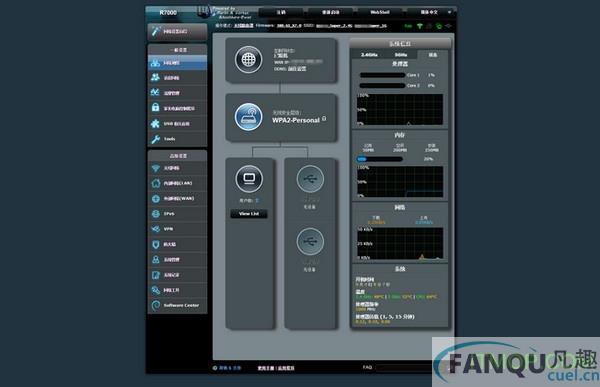Open the WAN settings globe item
The image size is (600, 387).
[177, 199]
